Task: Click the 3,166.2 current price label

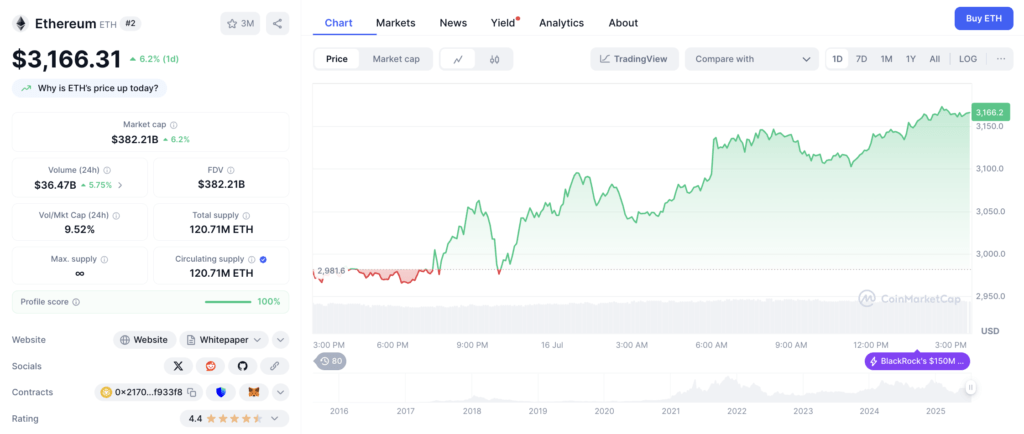Action: (x=991, y=113)
